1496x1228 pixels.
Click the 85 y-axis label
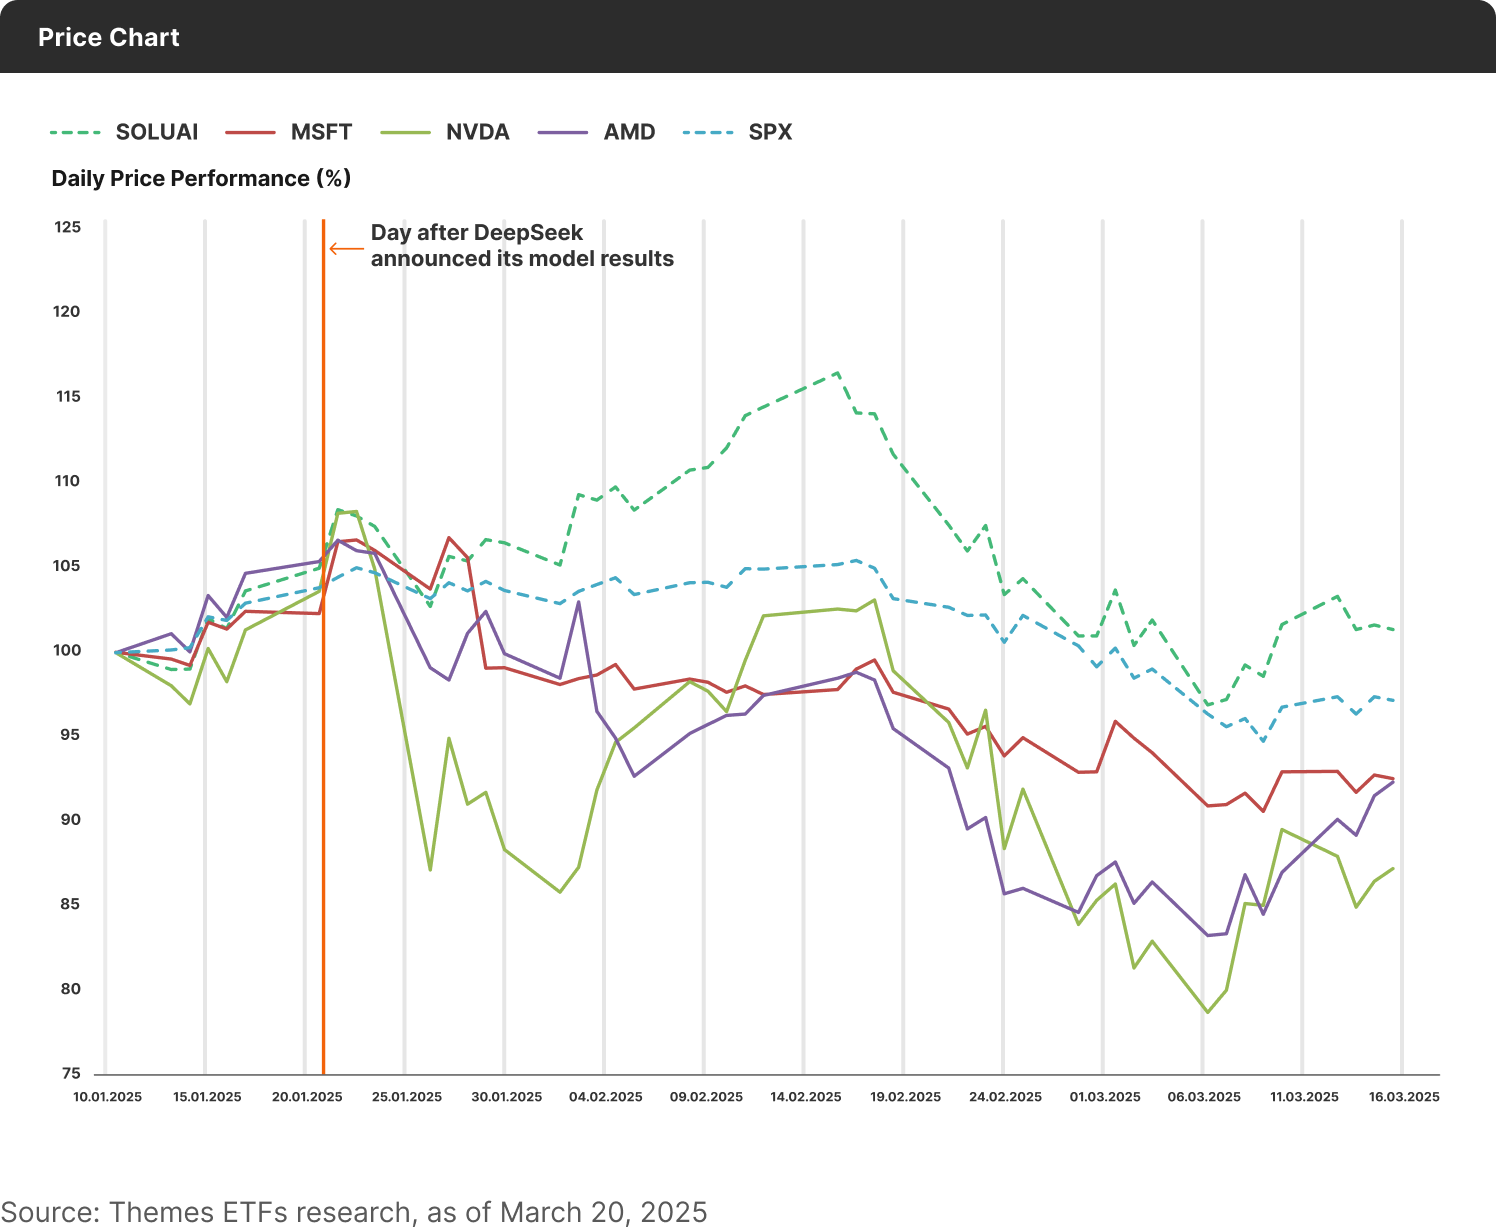coord(70,905)
